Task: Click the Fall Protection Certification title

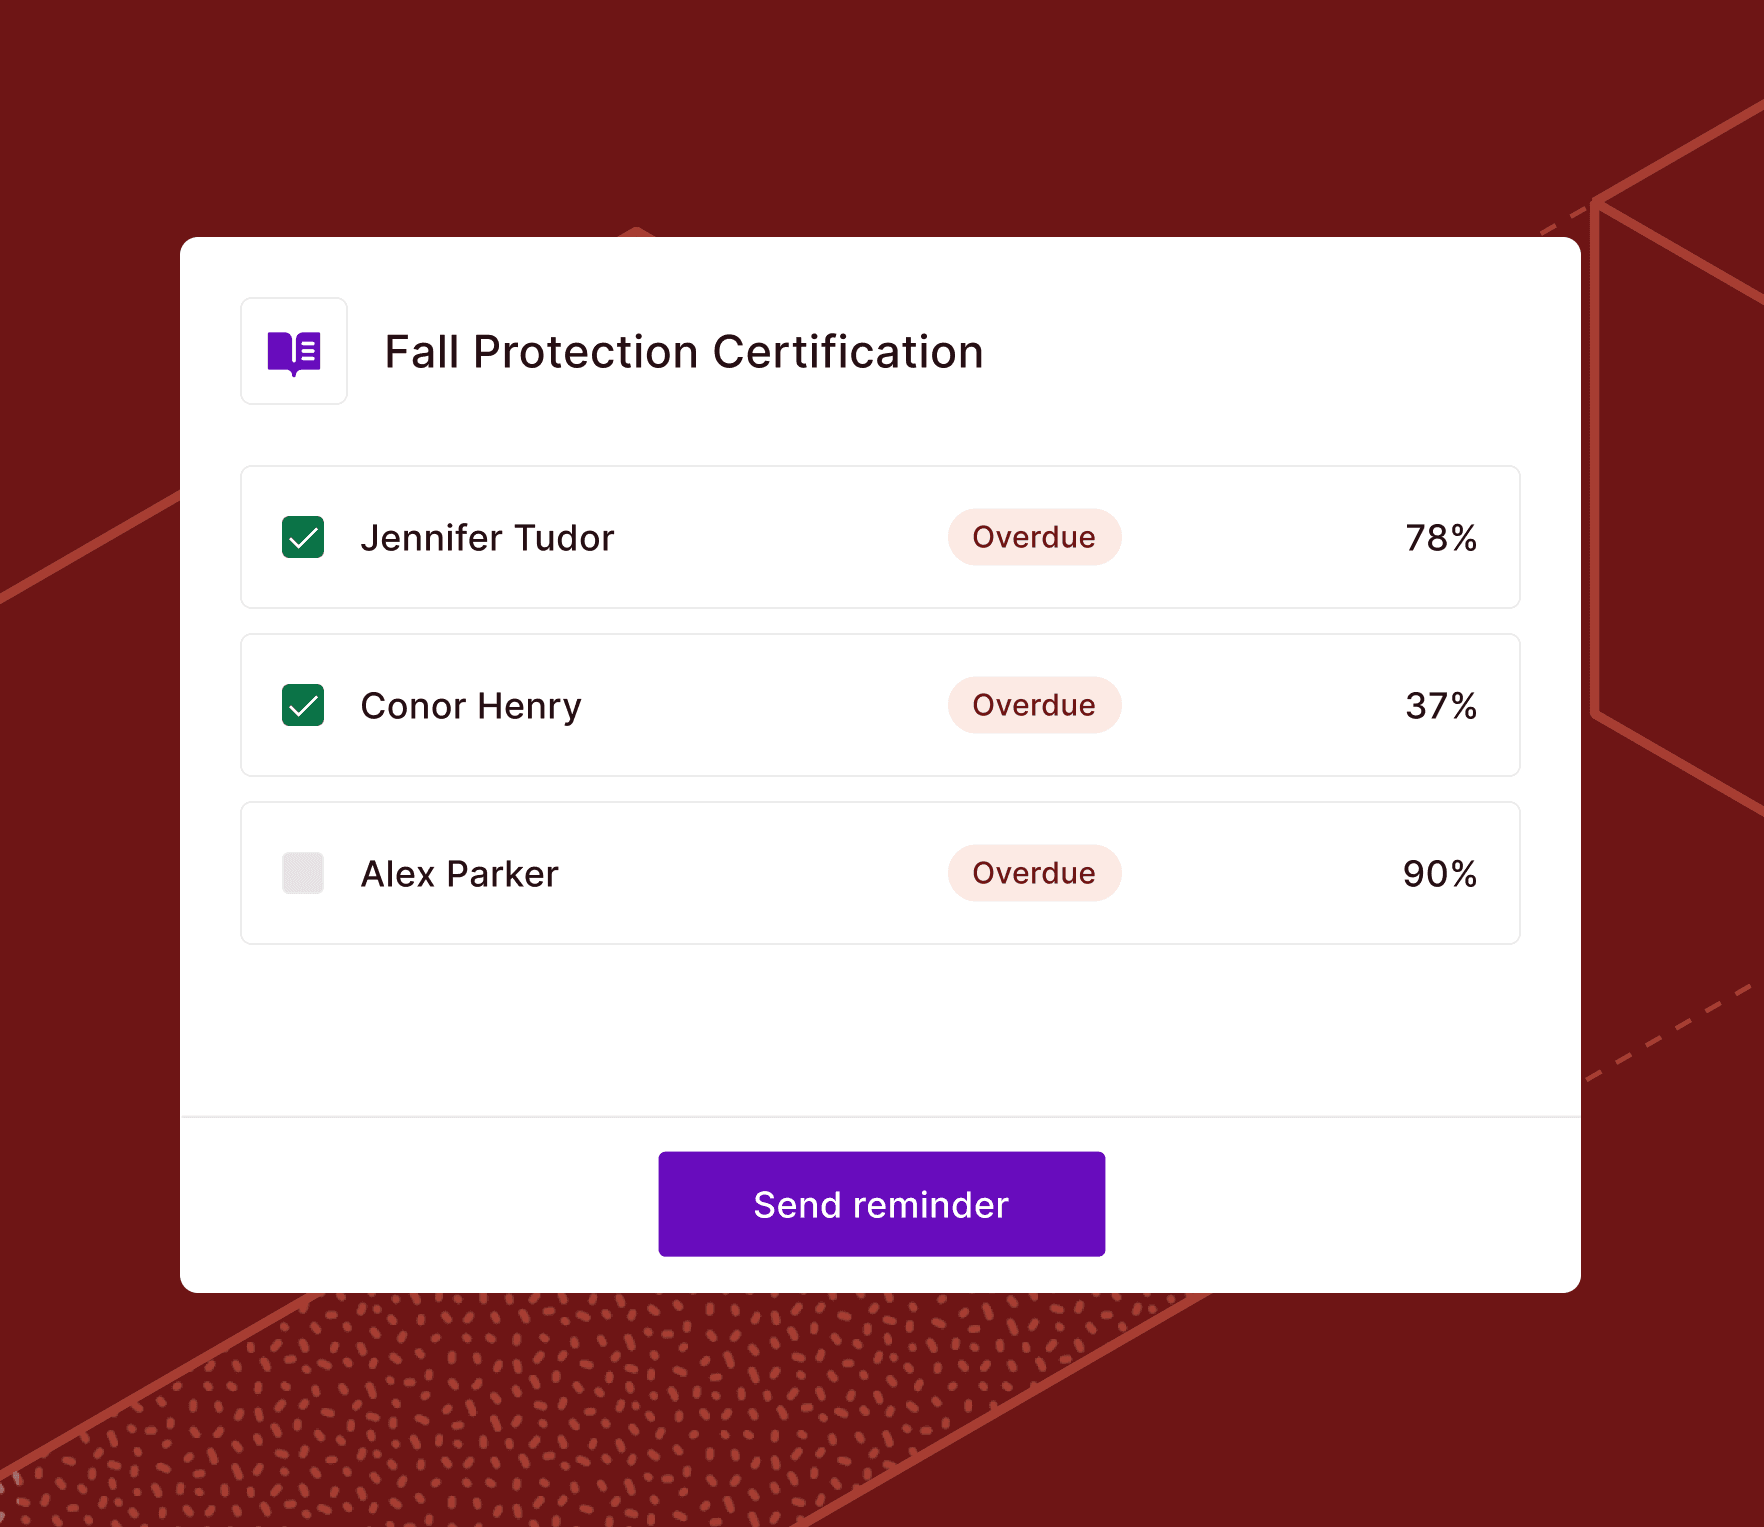Action: (684, 352)
